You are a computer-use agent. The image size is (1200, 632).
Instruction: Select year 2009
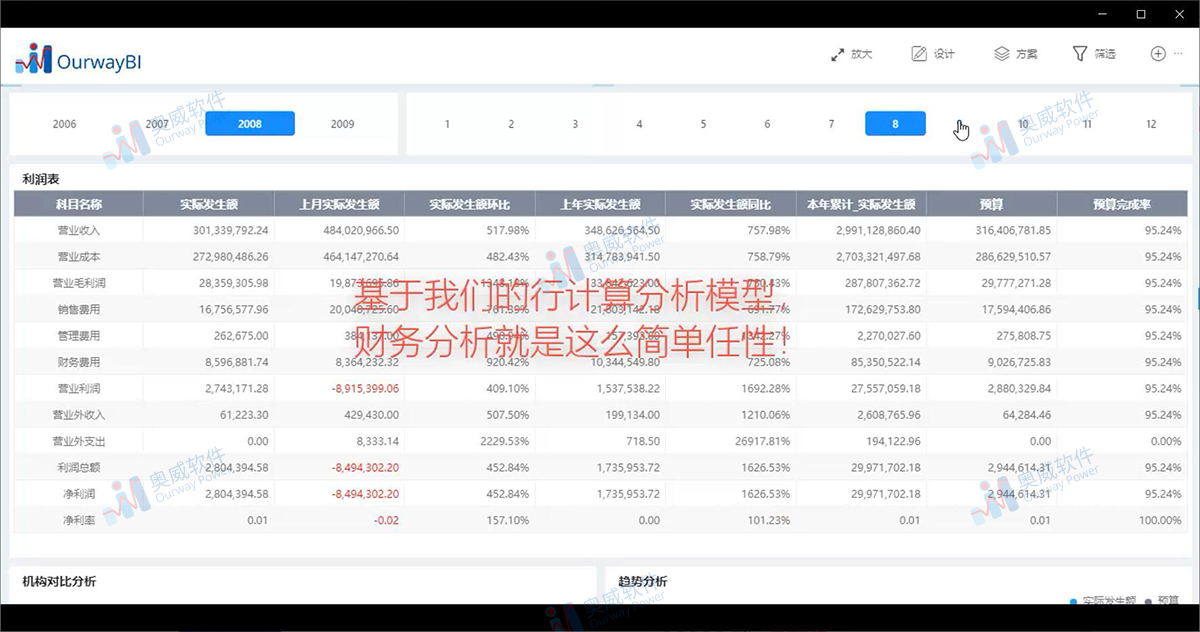click(x=342, y=124)
